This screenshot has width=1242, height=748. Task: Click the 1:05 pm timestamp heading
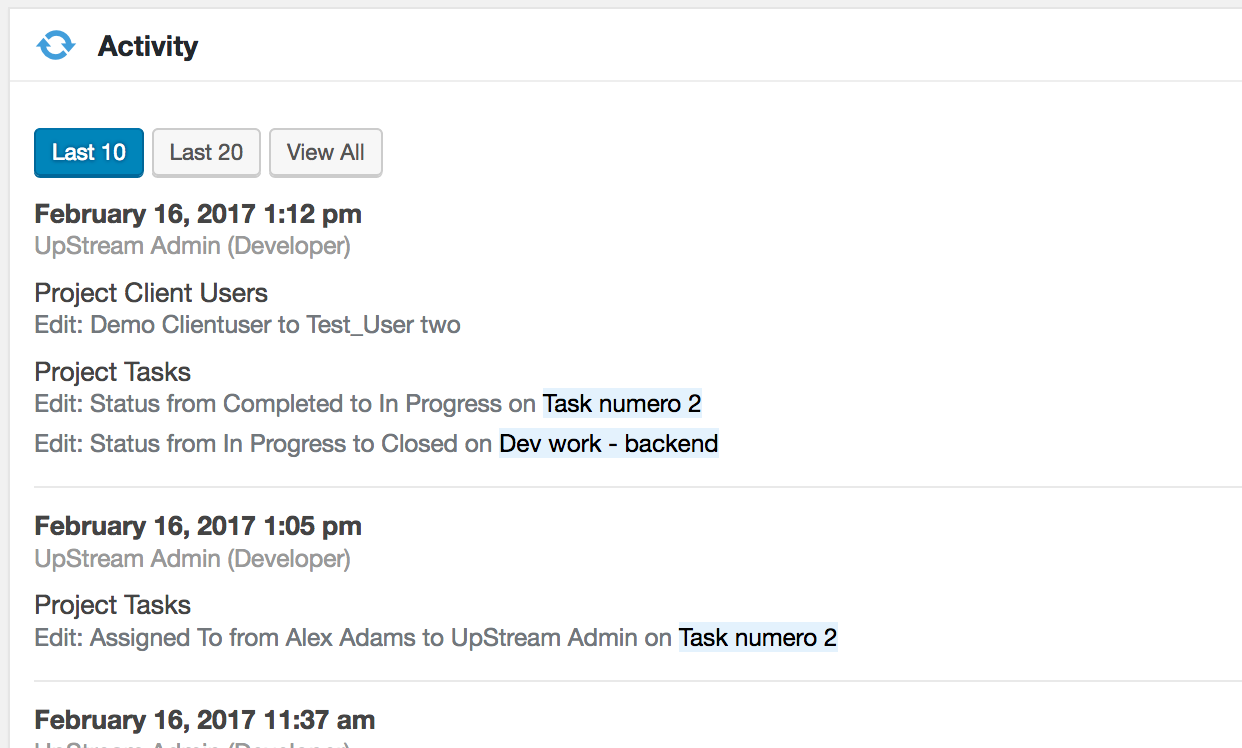(198, 526)
